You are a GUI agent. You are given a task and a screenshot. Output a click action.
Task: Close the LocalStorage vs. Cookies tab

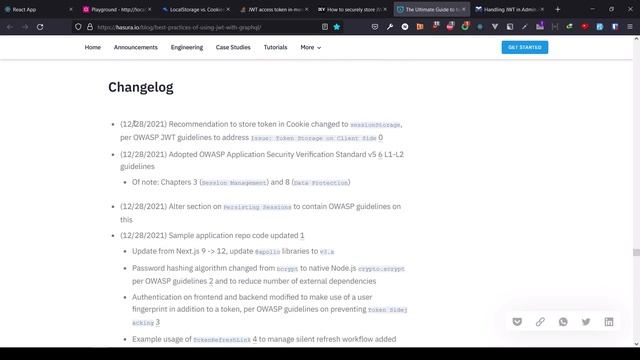pyautogui.click(x=228, y=9)
